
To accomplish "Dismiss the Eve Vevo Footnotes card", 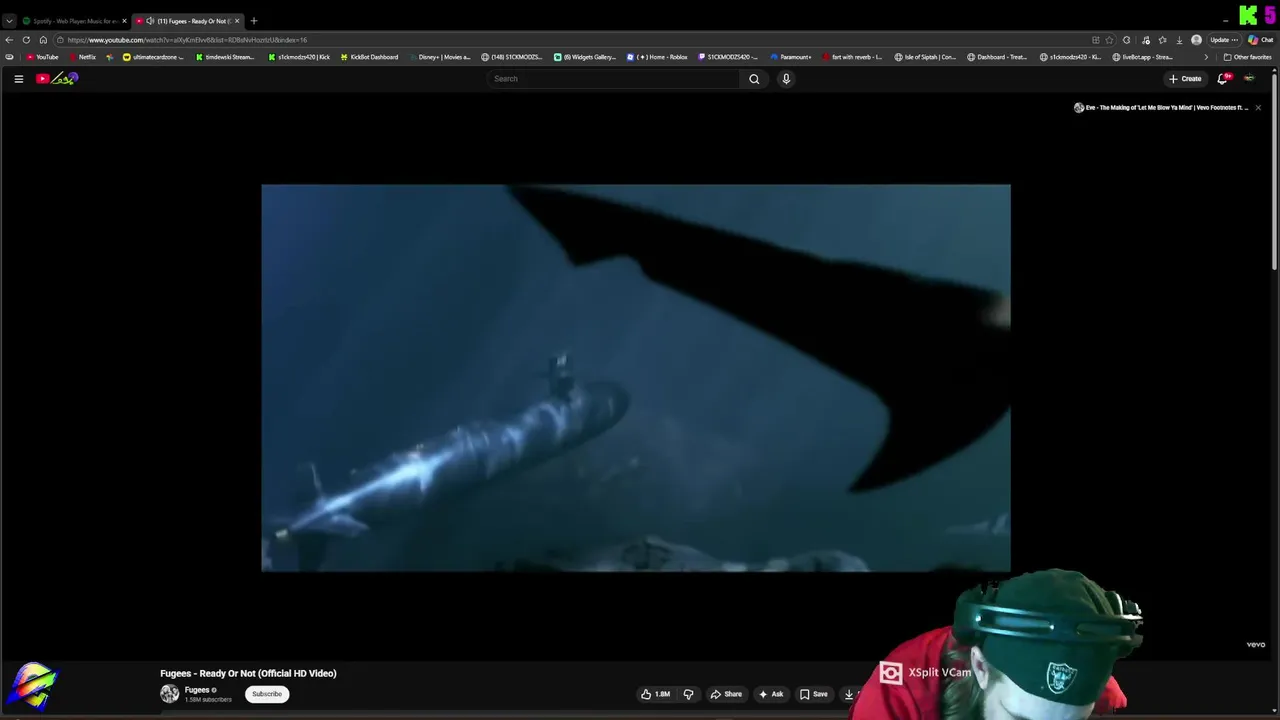I will pyautogui.click(x=1258, y=108).
